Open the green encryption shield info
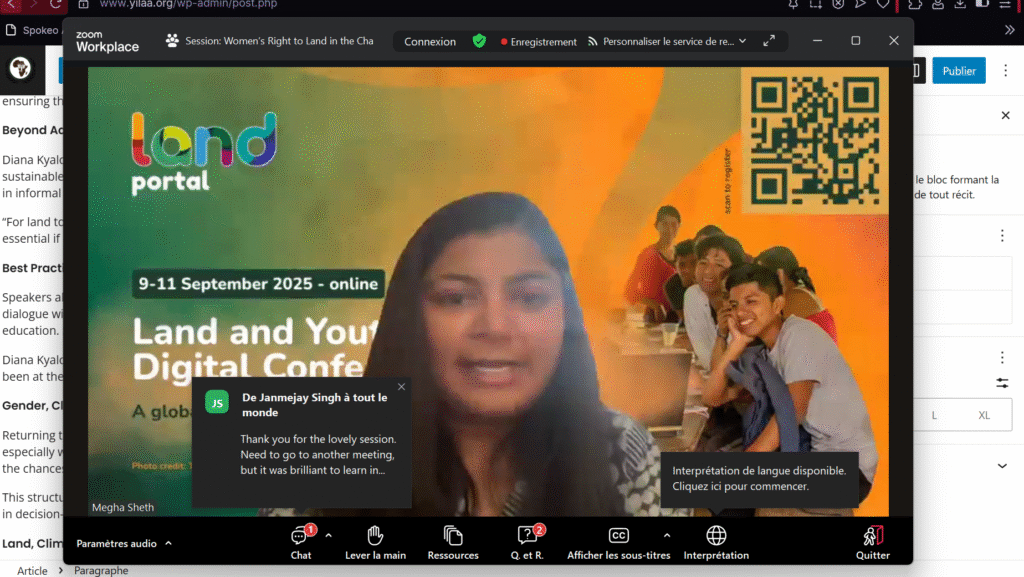The width and height of the screenshot is (1024, 577). click(479, 41)
